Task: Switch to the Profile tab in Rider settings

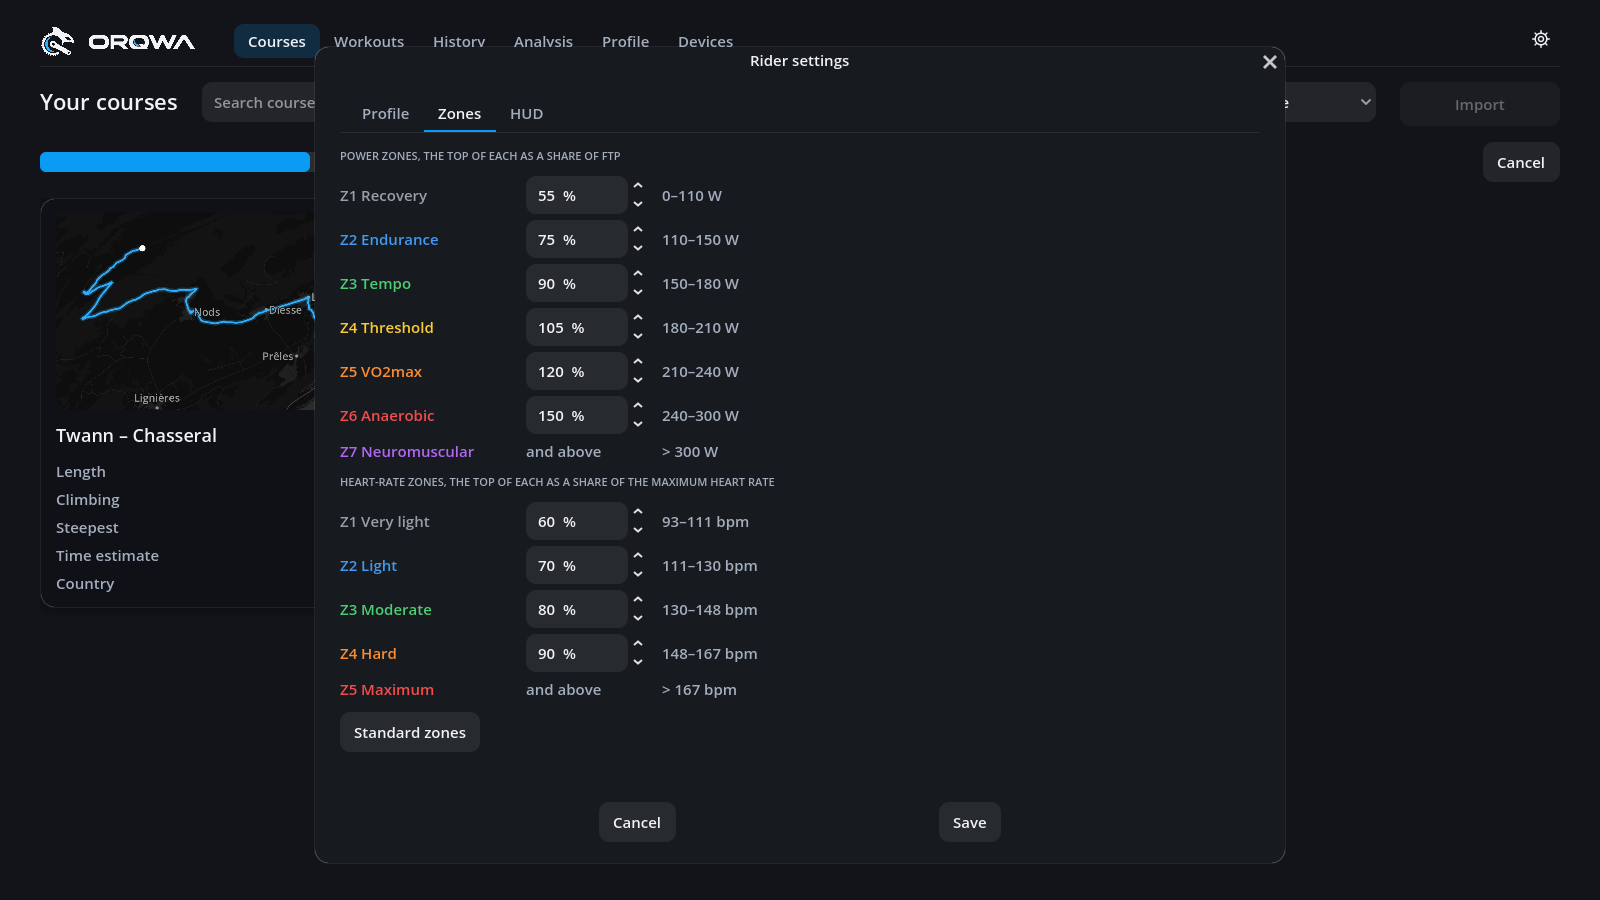Action: point(385,114)
